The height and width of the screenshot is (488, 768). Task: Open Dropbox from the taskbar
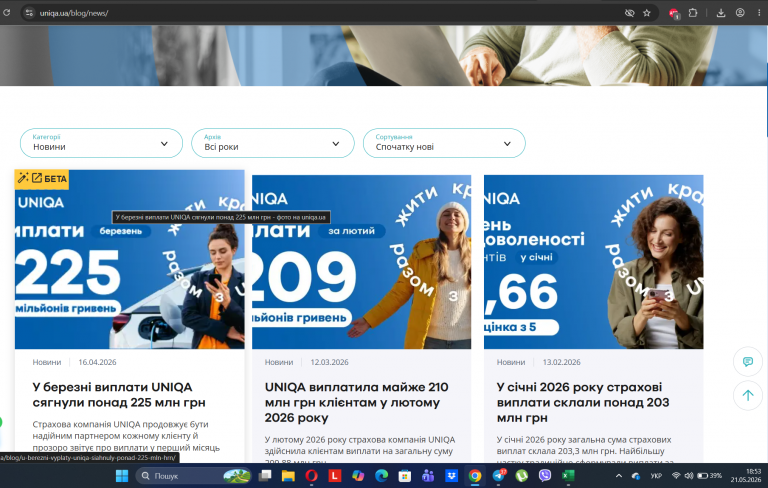(451, 476)
